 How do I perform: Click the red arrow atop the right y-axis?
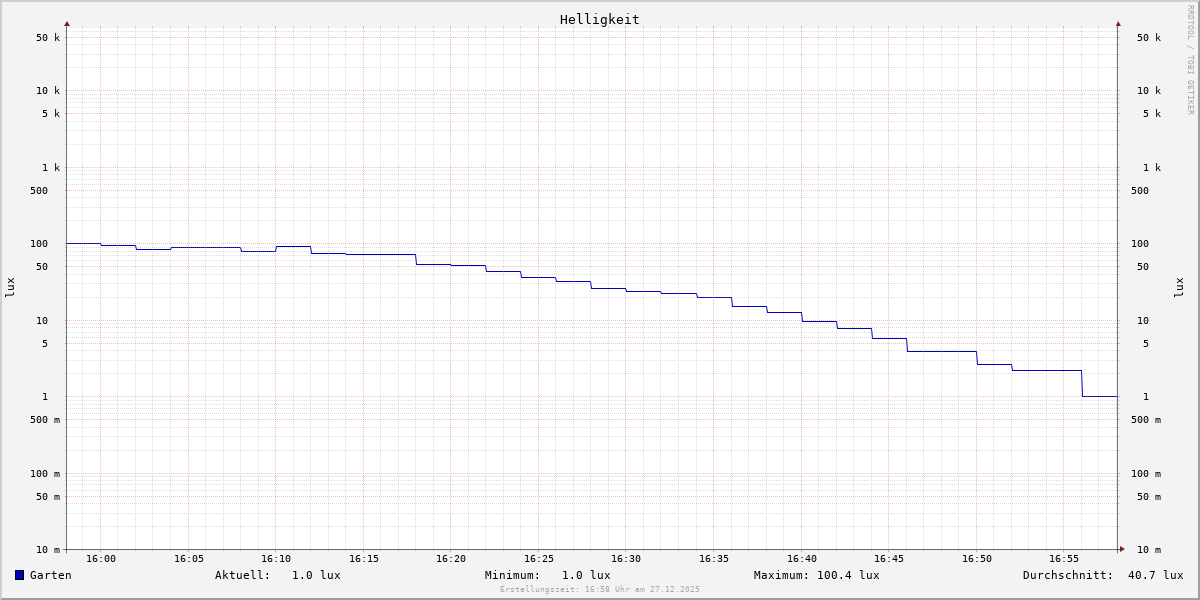point(1118,23)
